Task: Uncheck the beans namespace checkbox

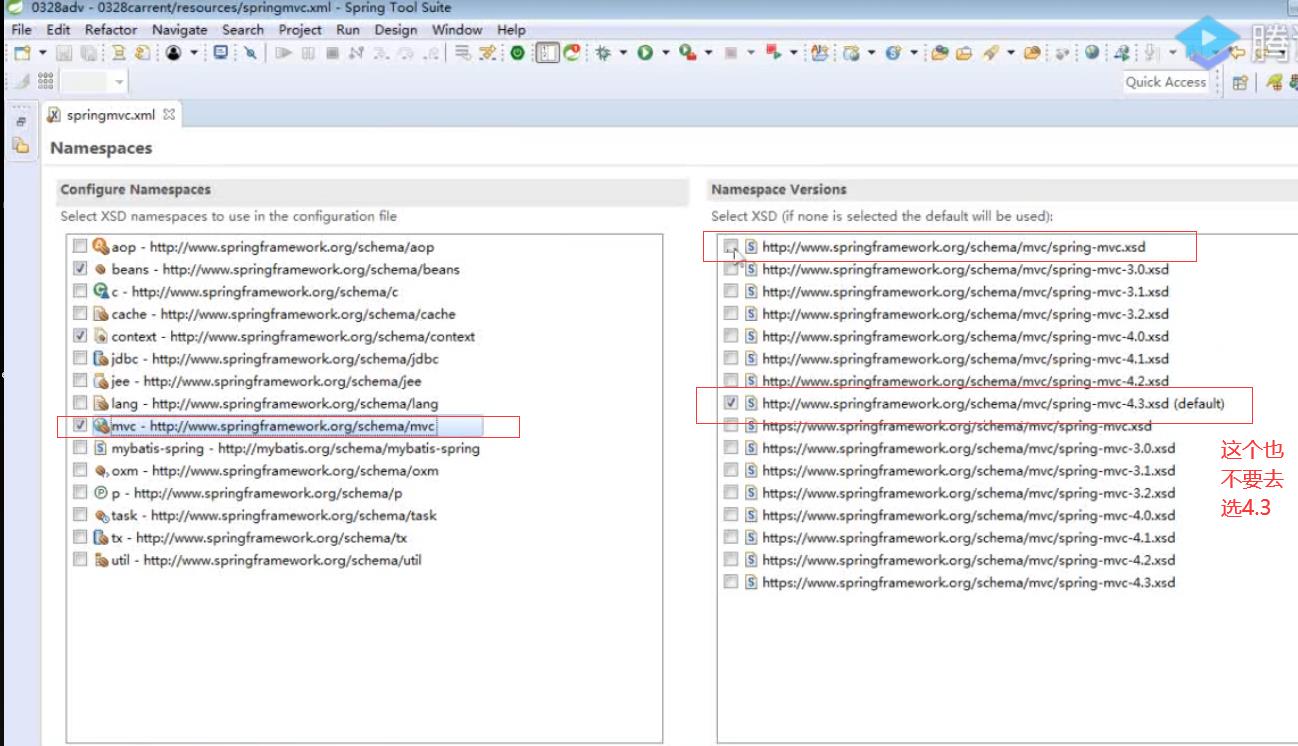Action: click(x=80, y=269)
